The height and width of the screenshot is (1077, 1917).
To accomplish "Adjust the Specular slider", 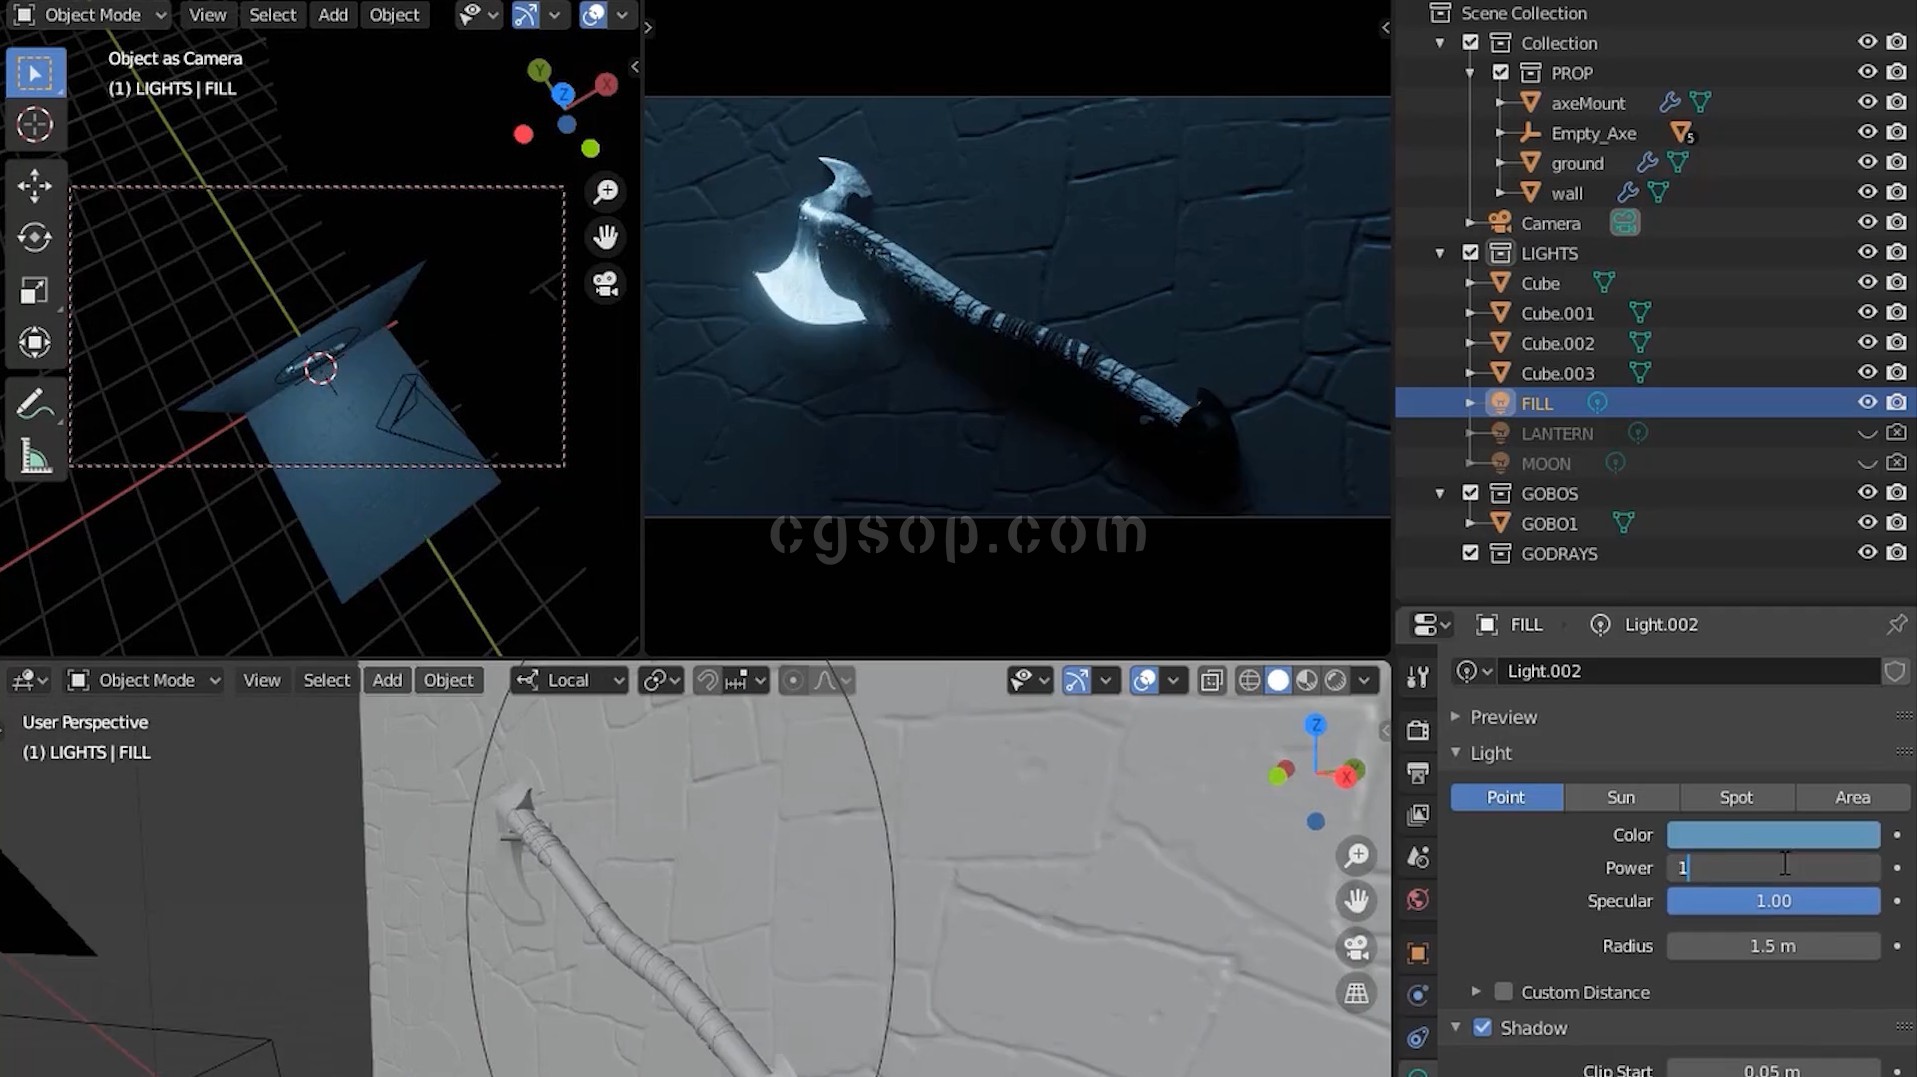I will 1773,901.
